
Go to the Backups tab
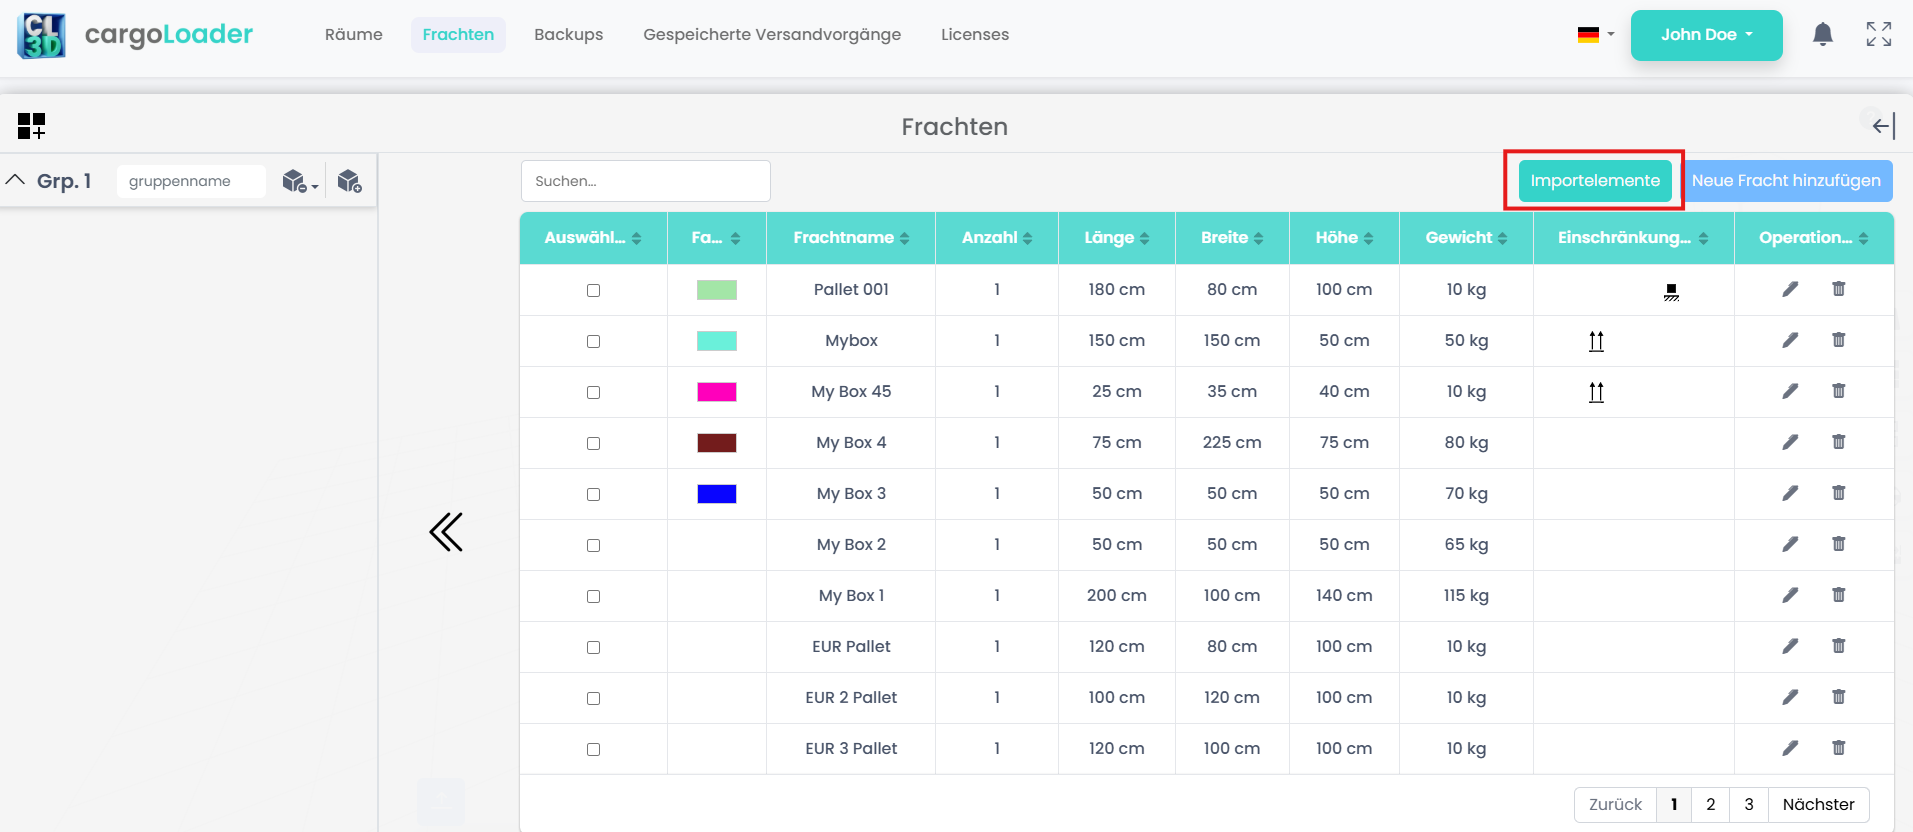click(x=568, y=35)
